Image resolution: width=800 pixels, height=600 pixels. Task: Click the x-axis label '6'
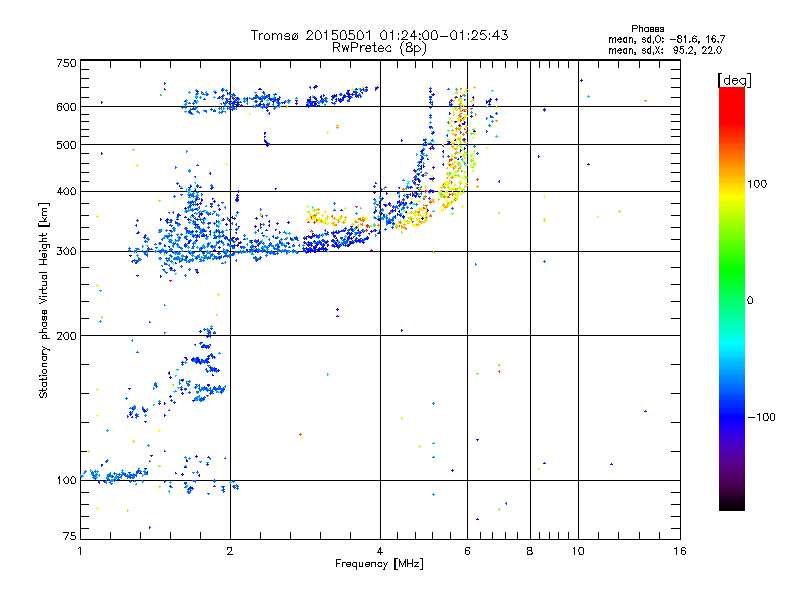[x=467, y=551]
